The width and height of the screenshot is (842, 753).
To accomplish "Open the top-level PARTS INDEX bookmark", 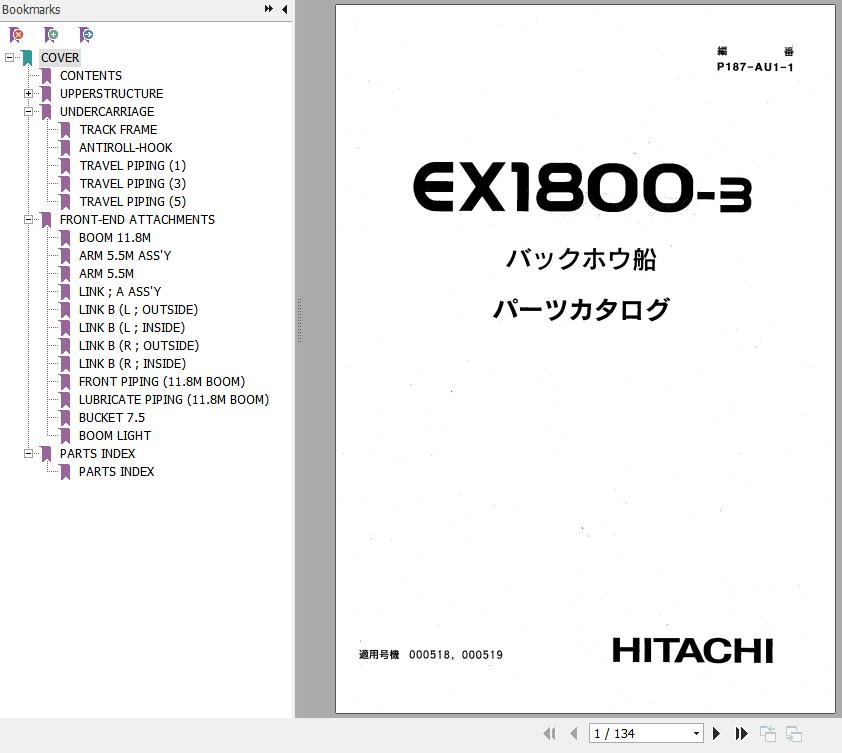I will click(97, 454).
